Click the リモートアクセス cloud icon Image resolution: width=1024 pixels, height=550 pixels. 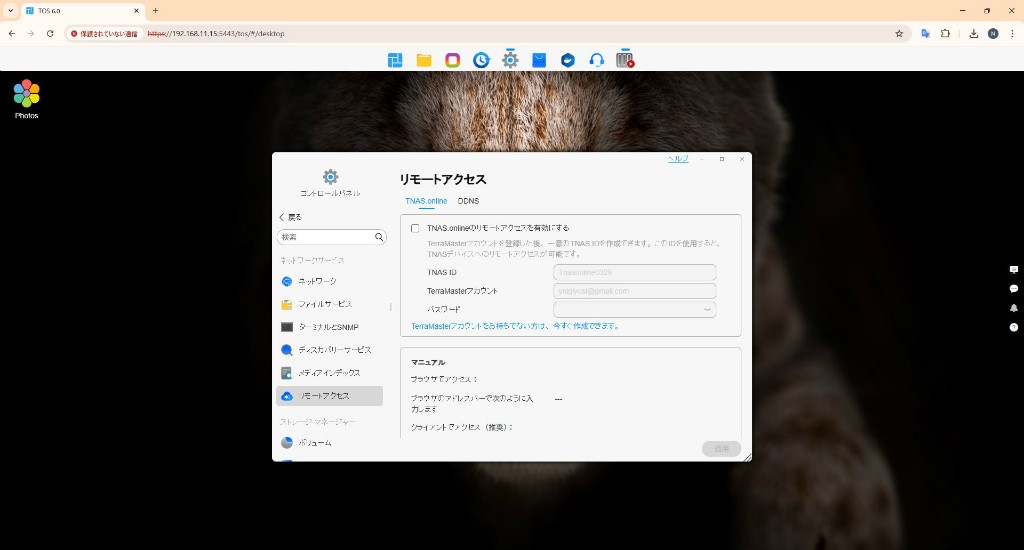point(287,396)
